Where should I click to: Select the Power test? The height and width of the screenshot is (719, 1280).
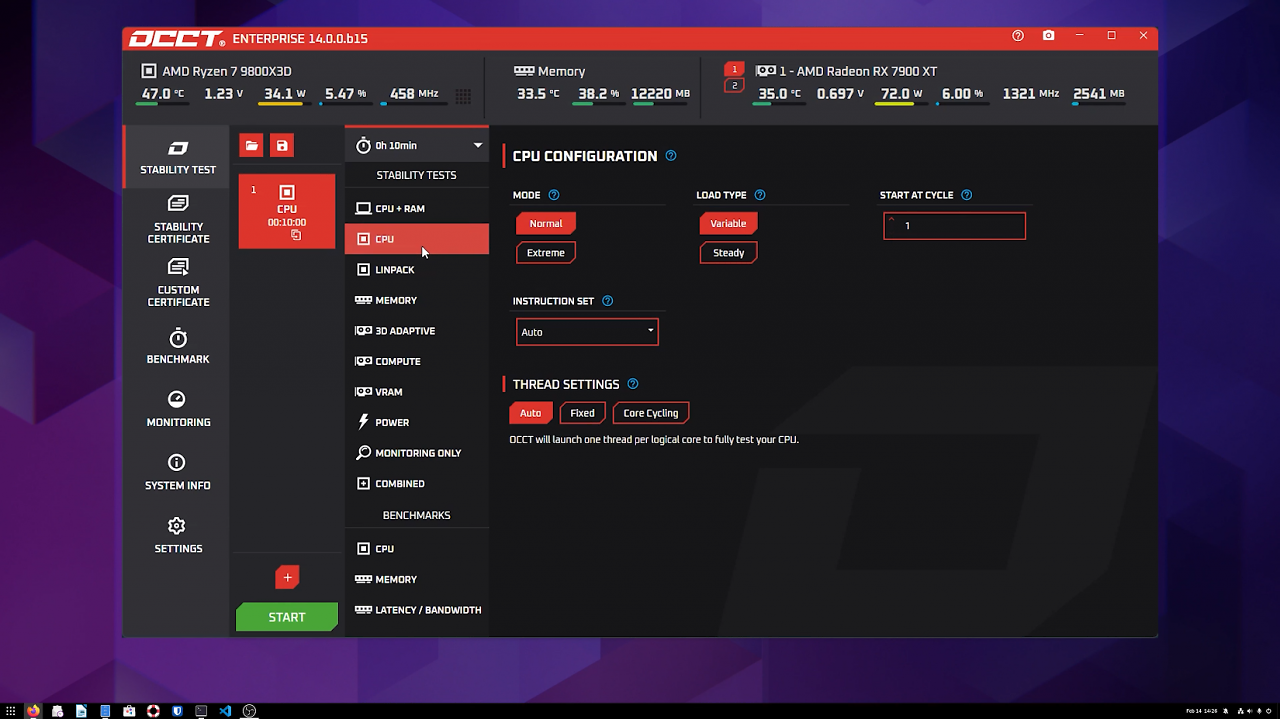tap(417, 422)
